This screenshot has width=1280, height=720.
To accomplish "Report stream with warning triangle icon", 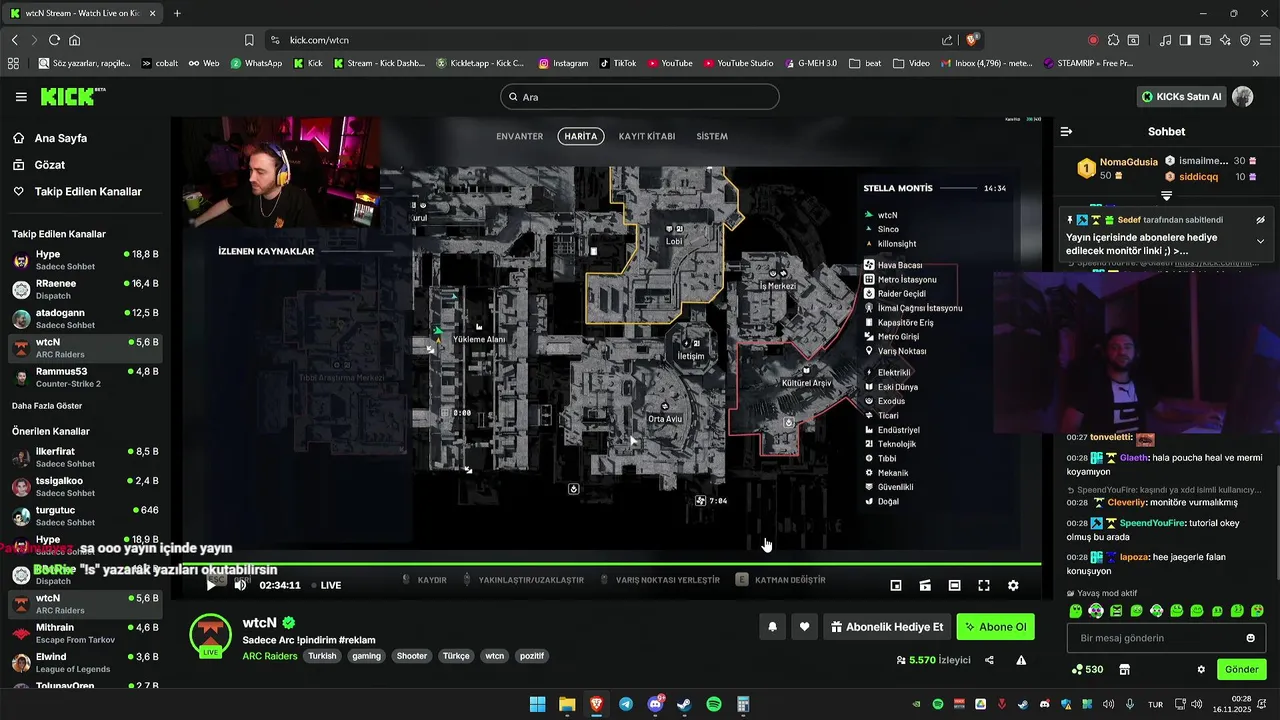I will point(1021,660).
